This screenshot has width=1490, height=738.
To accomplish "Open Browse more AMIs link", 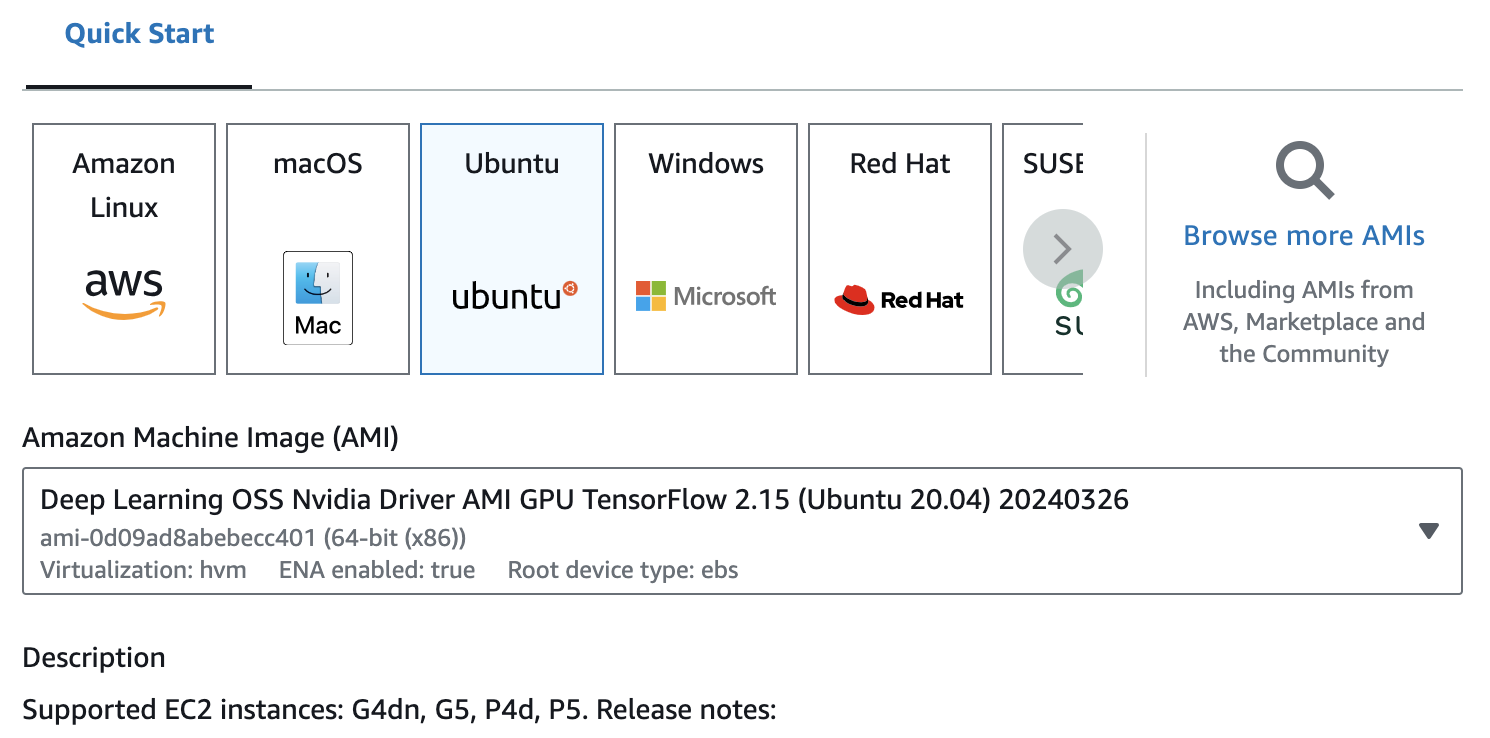I will click(x=1304, y=236).
